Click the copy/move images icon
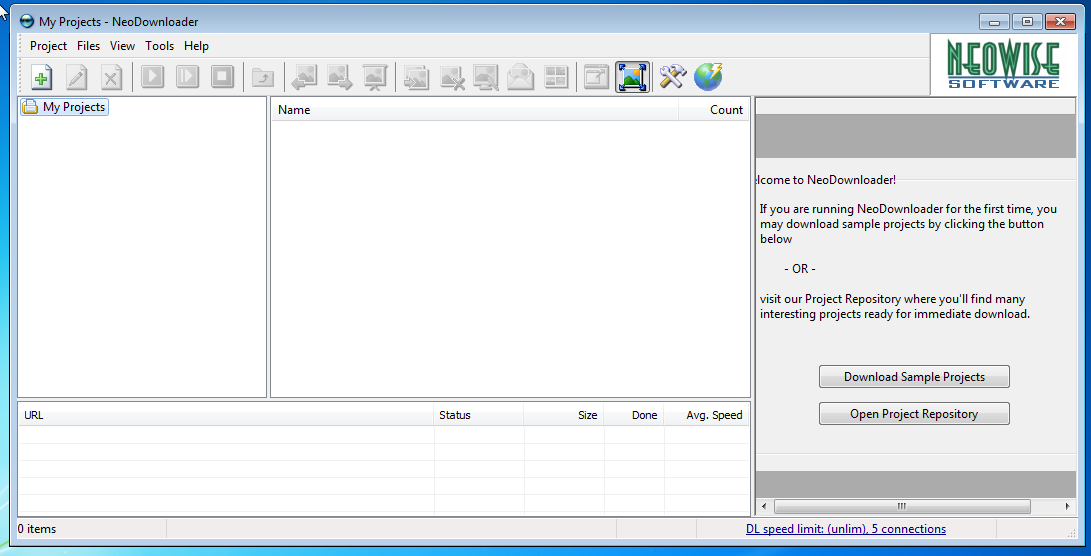1091x556 pixels. tap(415, 77)
